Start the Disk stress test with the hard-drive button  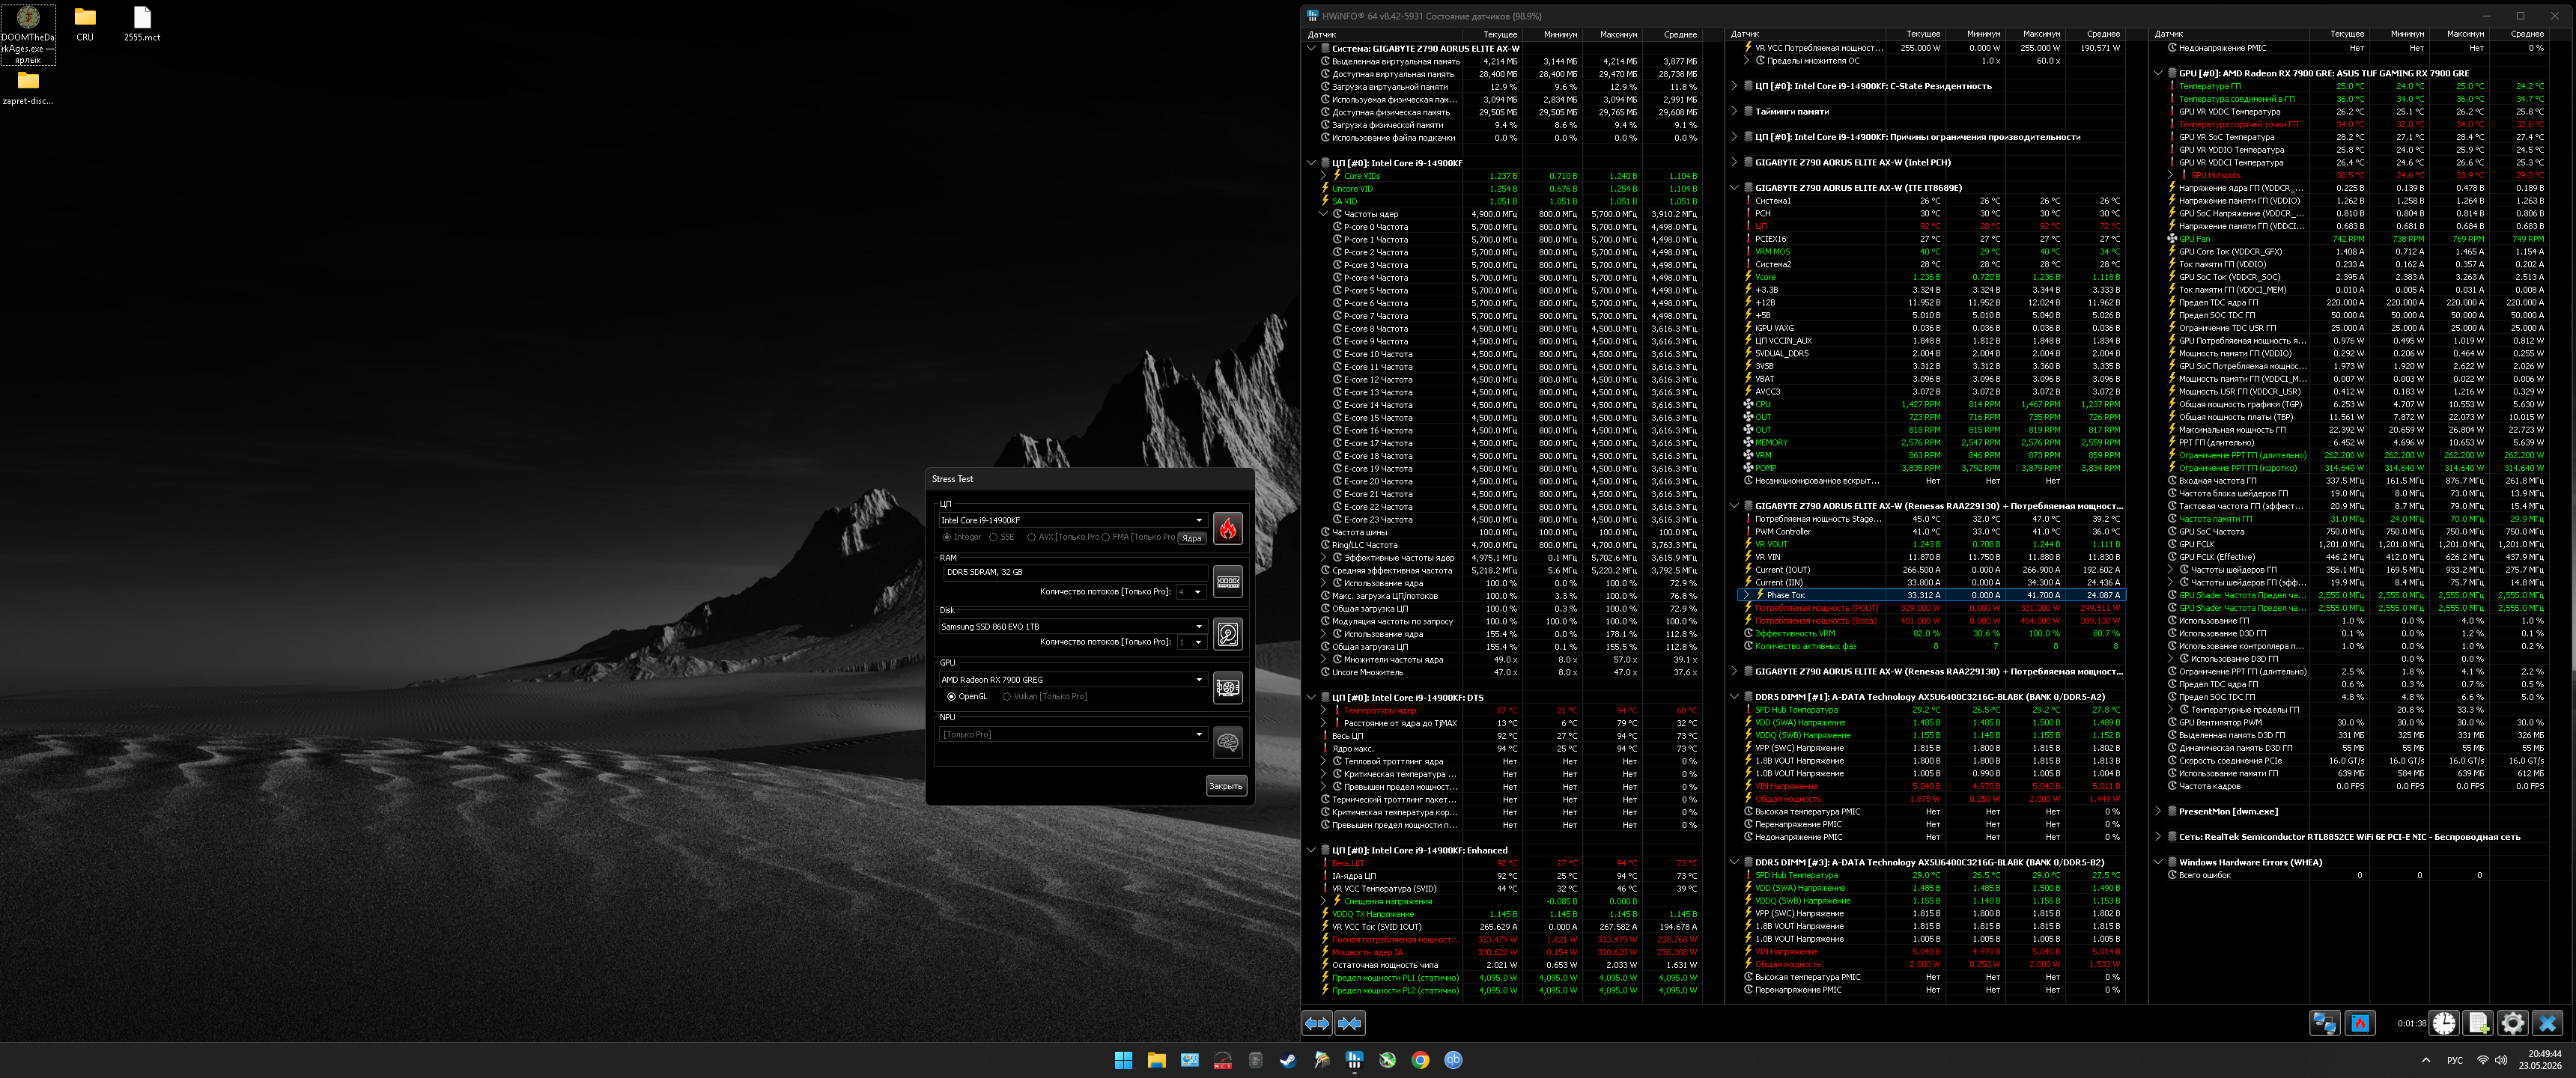pyautogui.click(x=1227, y=634)
